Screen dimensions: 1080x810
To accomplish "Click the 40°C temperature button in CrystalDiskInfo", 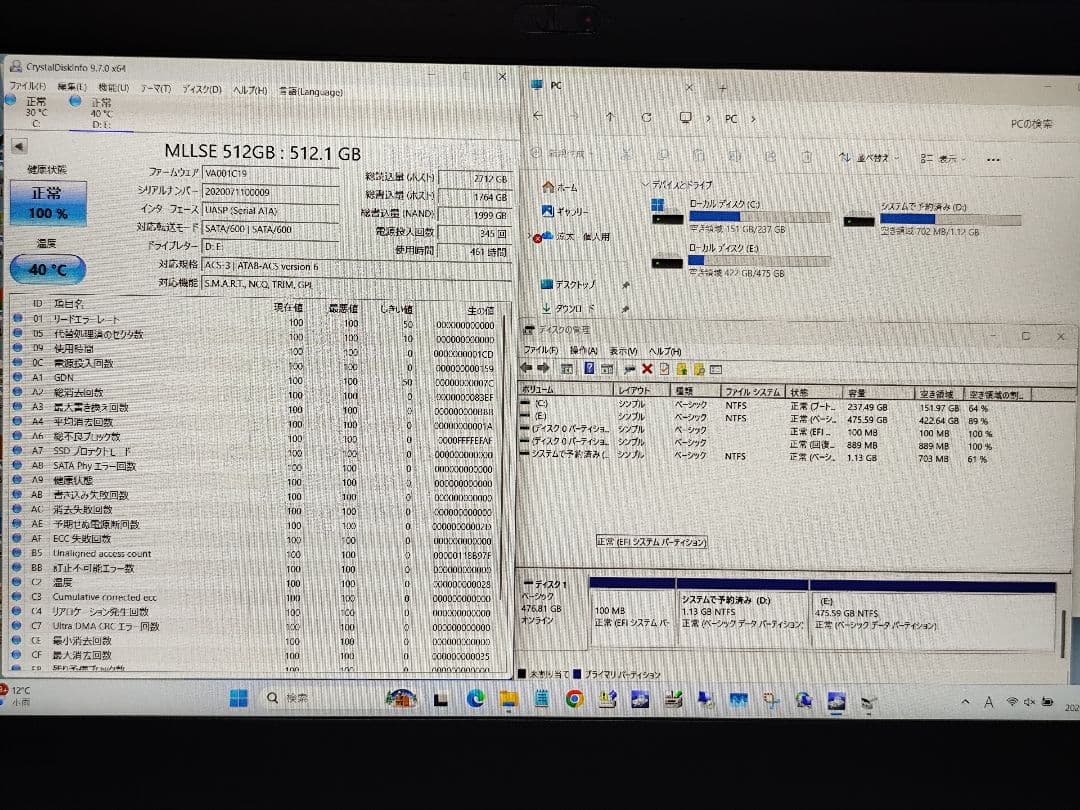I will pos(46,268).
